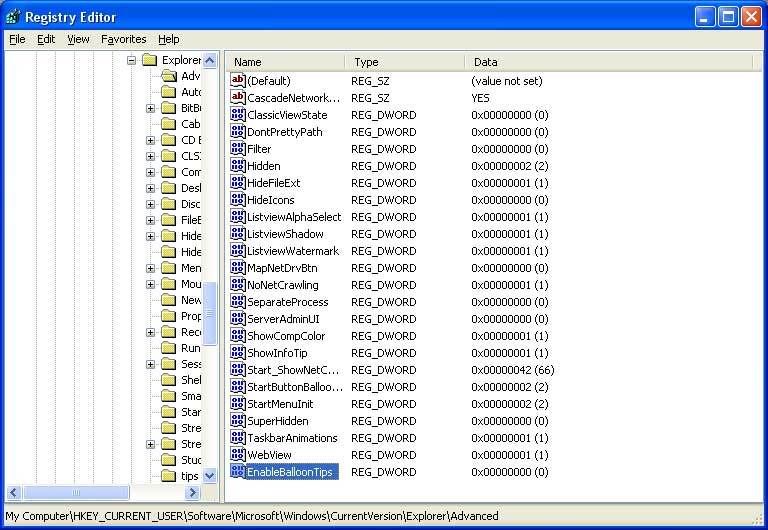Click the DWORD icon beside Filter
This screenshot has height=530, width=768.
[x=238, y=148]
